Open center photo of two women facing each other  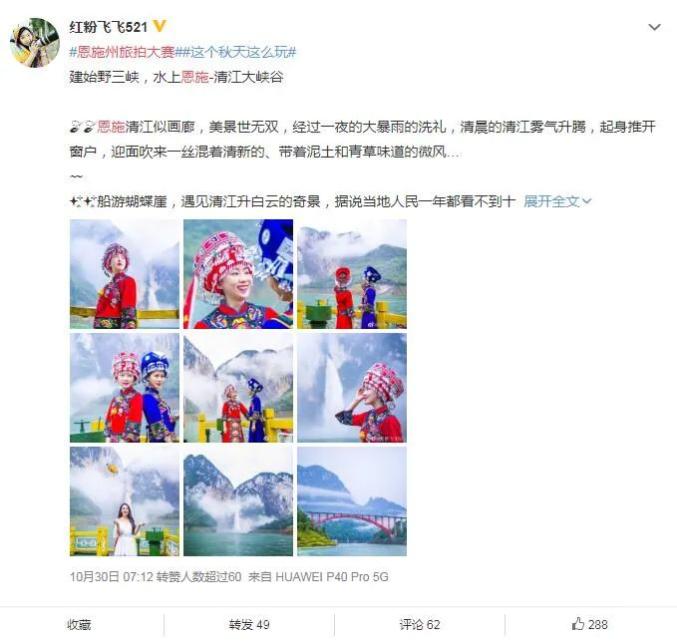pyautogui.click(x=238, y=388)
